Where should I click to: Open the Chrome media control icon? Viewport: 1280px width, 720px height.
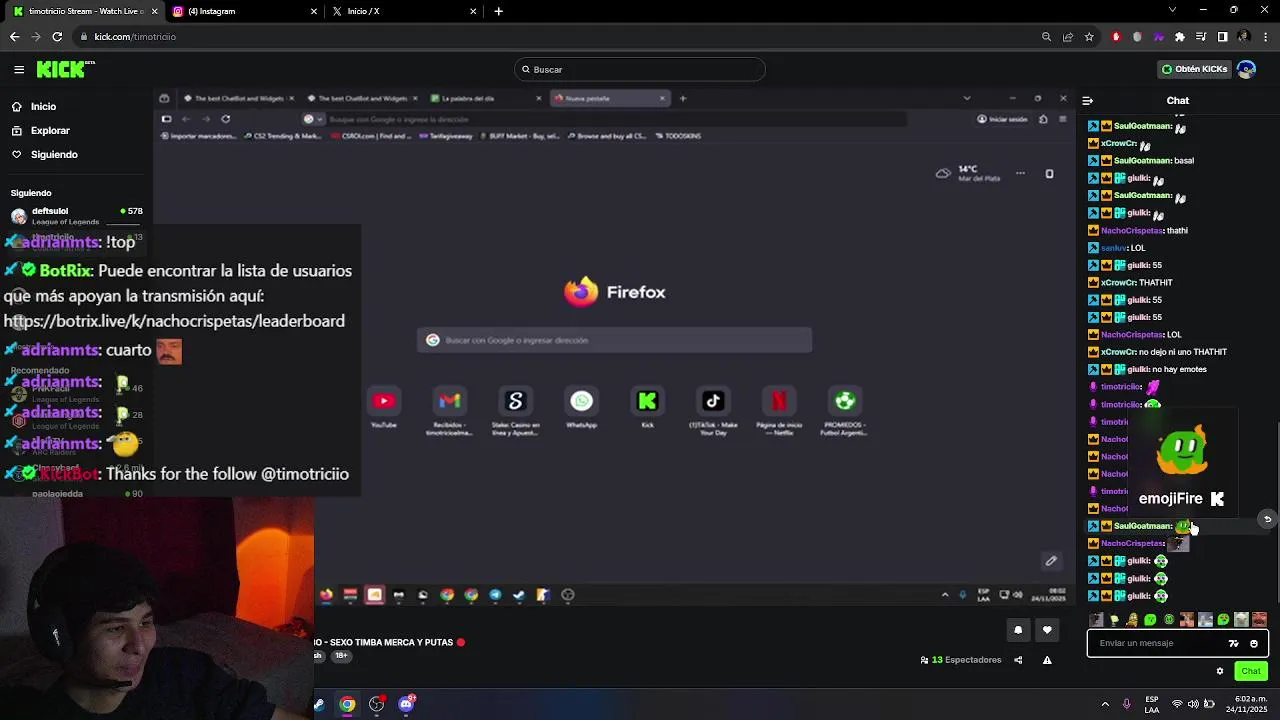[1201, 37]
